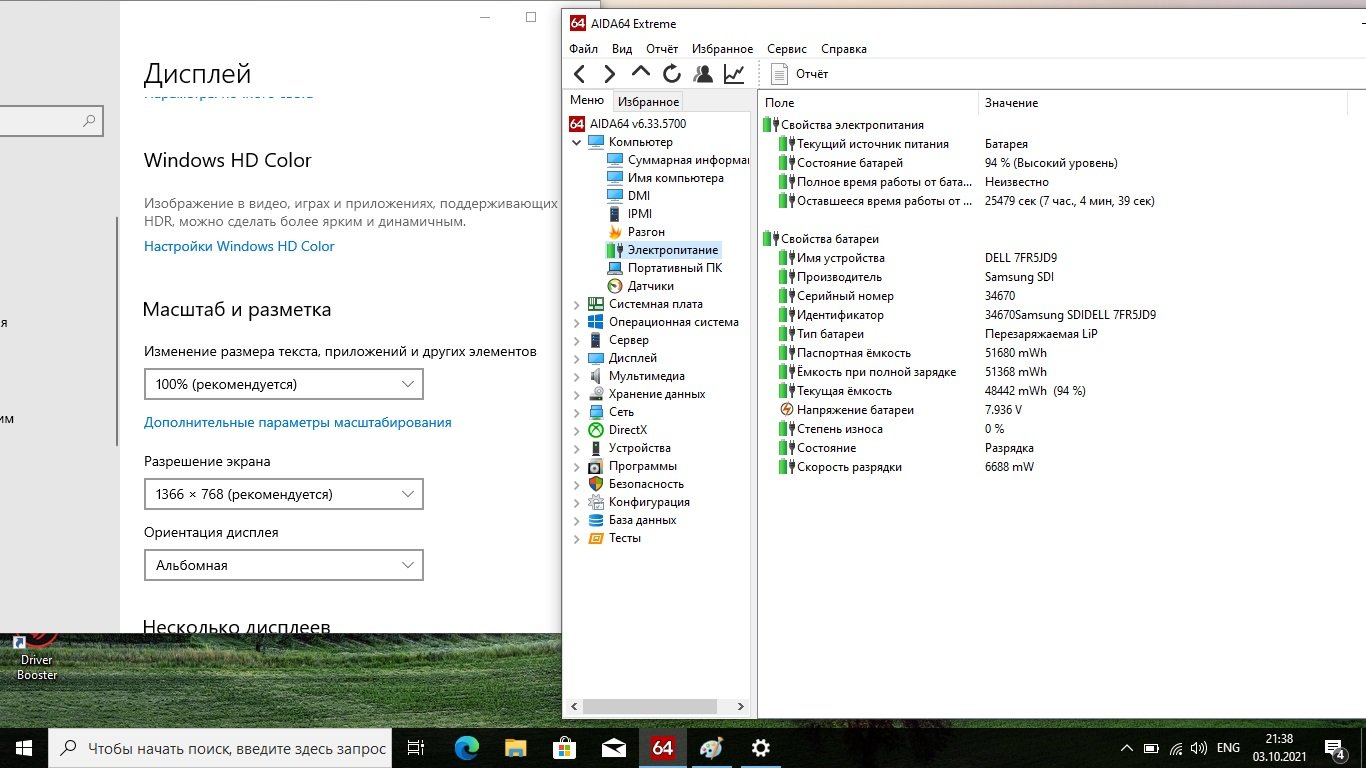1366x768 pixels.
Task: Open the Сервис menu
Action: click(787, 49)
